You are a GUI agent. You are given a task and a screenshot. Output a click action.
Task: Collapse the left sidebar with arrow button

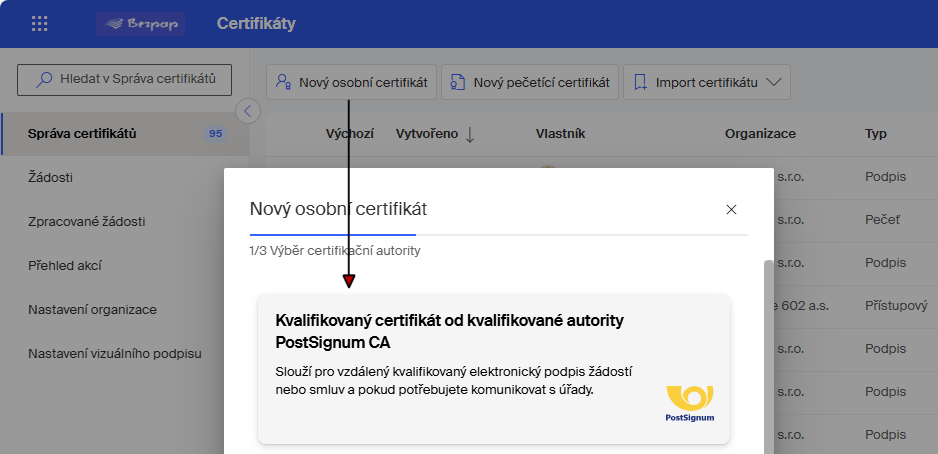tap(247, 110)
